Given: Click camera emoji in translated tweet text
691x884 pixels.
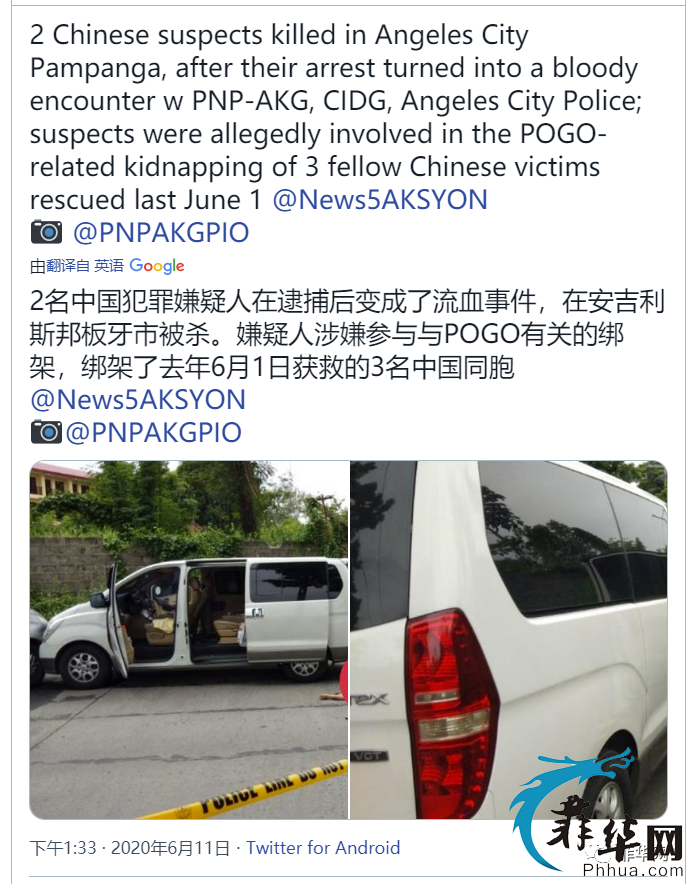Looking at the screenshot, I should 46,432.
